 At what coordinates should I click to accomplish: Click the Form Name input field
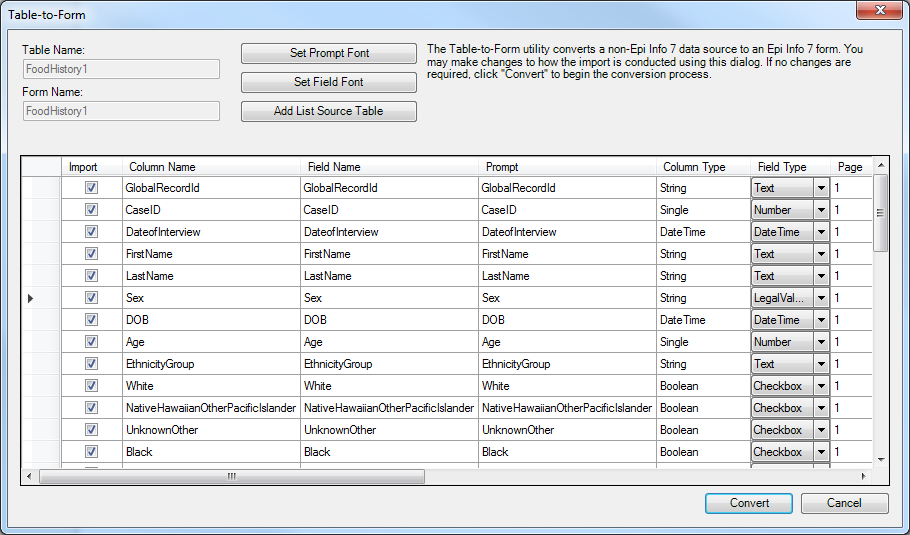[x=121, y=111]
